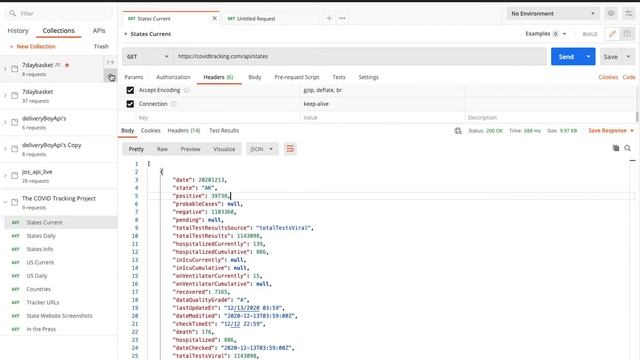This screenshot has width=640, height=360.
Task: Open the Send button dropdown arrow
Action: (588, 56)
